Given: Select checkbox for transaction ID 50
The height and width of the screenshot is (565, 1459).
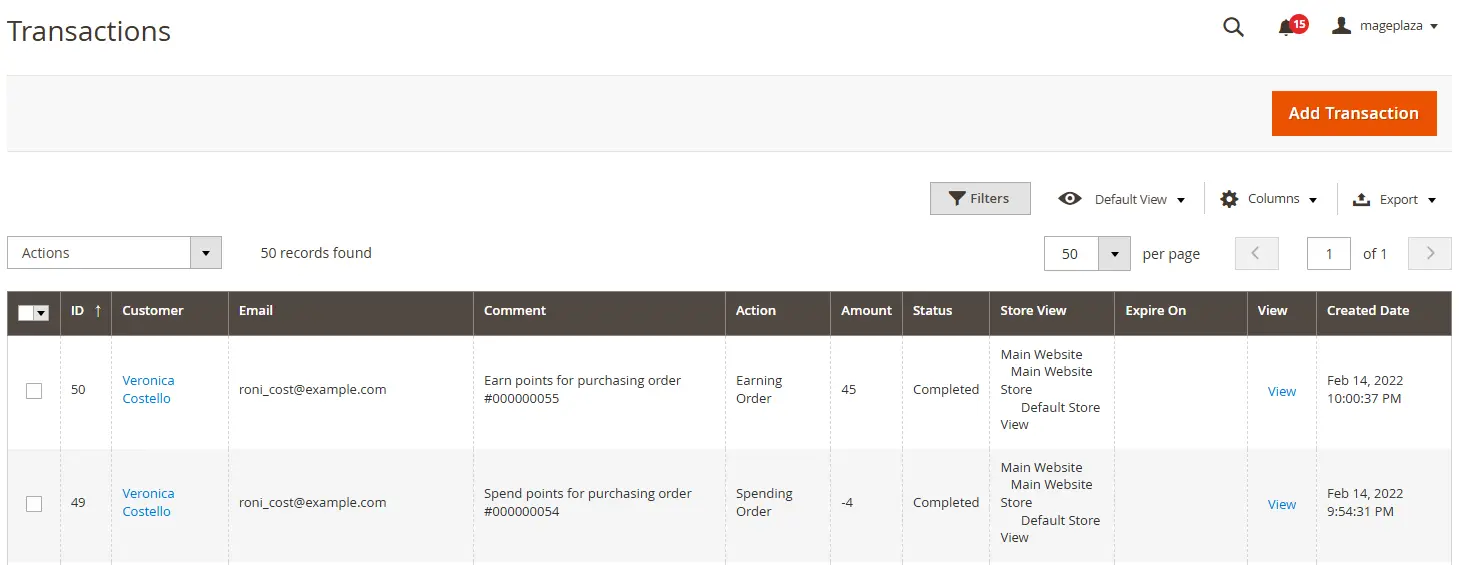Looking at the screenshot, I should point(34,390).
